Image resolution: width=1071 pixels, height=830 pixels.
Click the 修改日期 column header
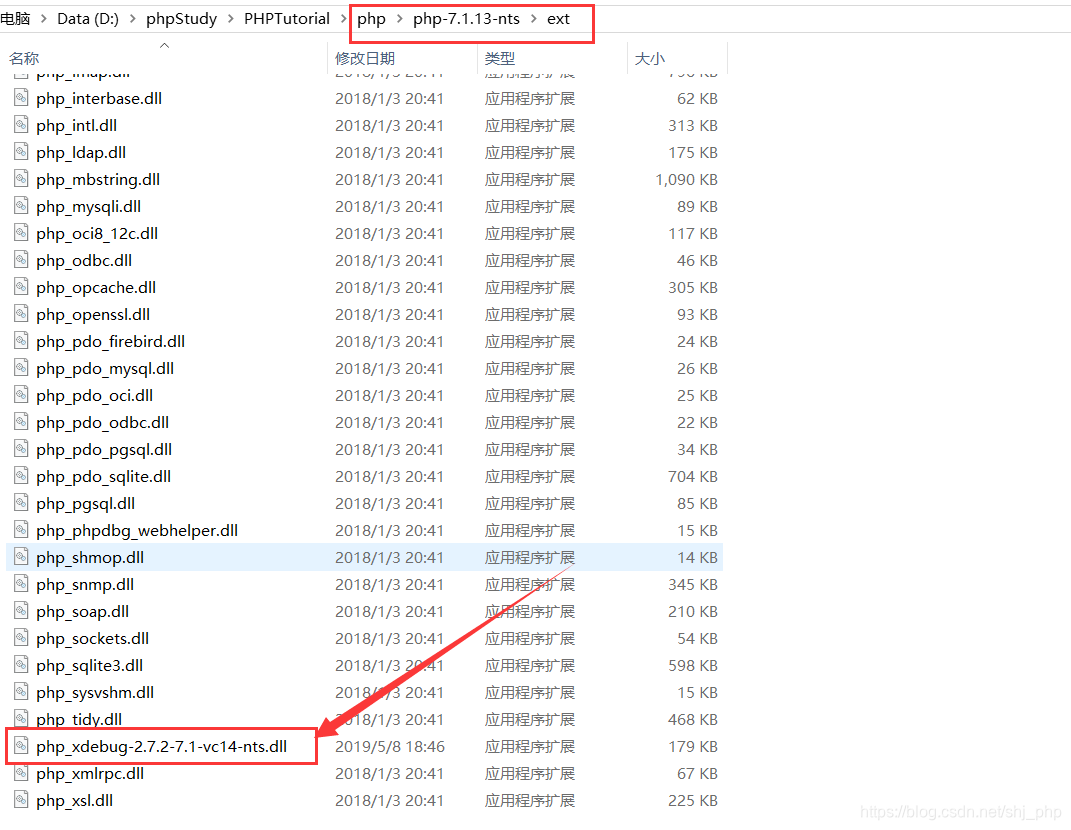pyautogui.click(x=364, y=58)
